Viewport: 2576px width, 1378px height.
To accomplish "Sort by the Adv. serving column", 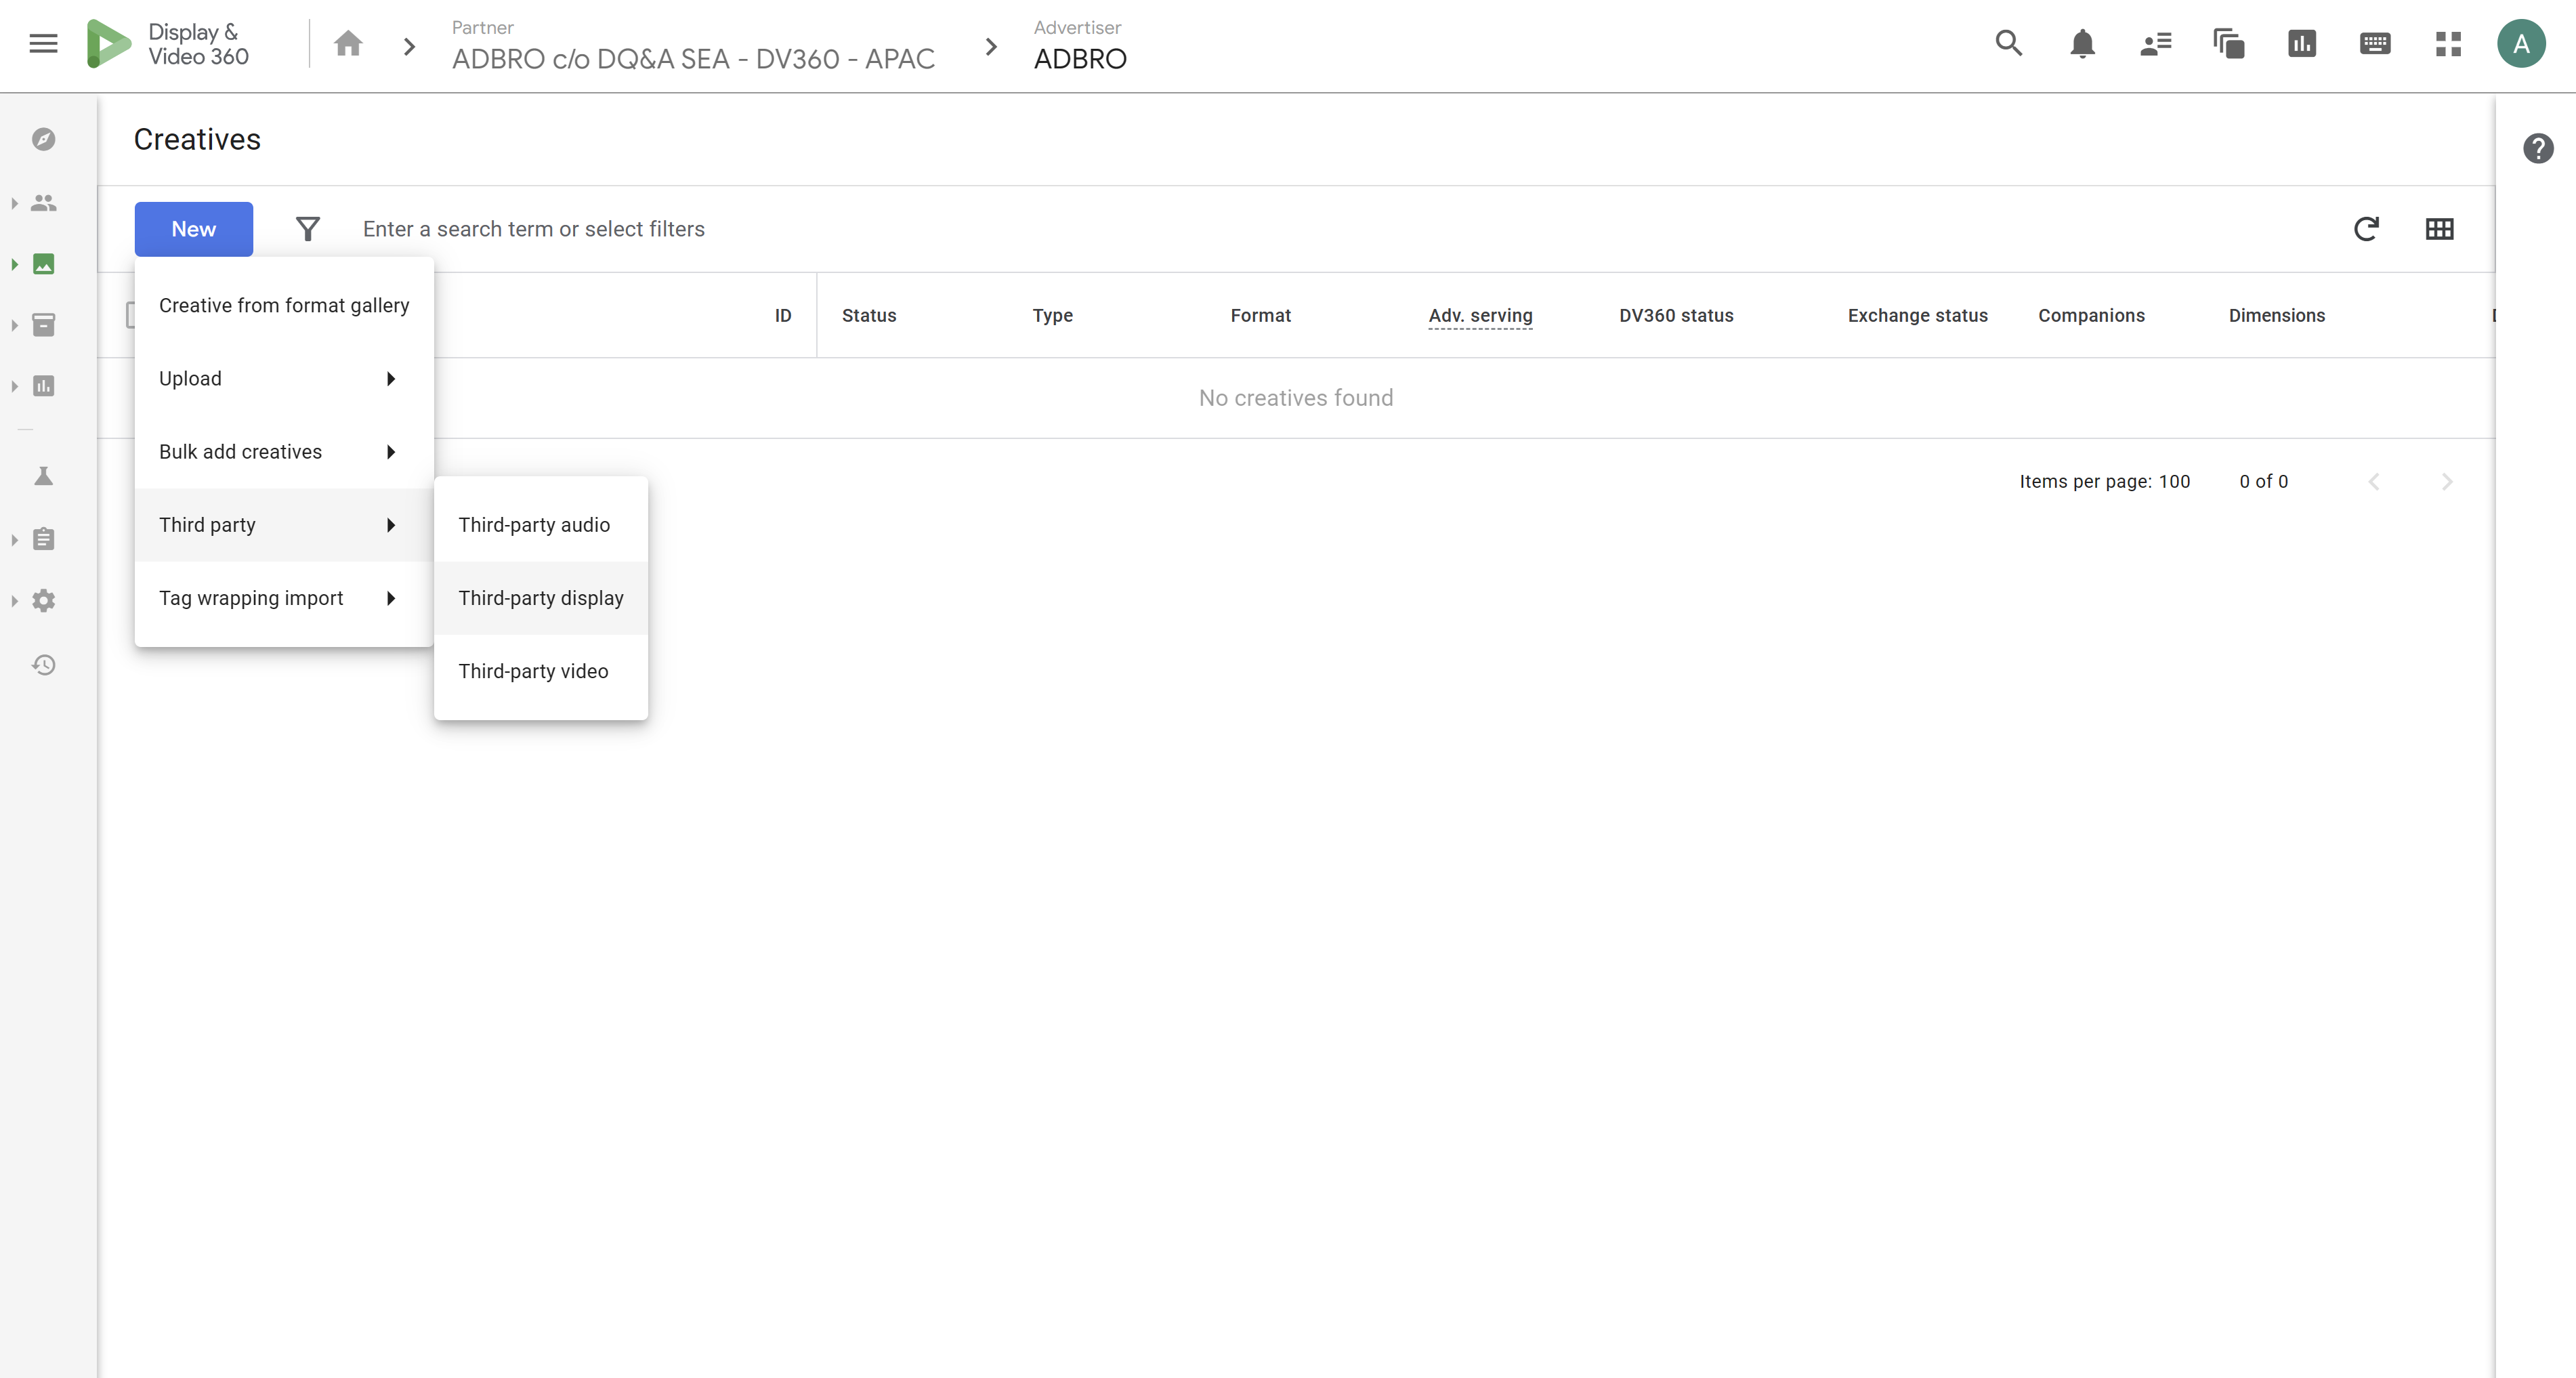I will click(1480, 316).
